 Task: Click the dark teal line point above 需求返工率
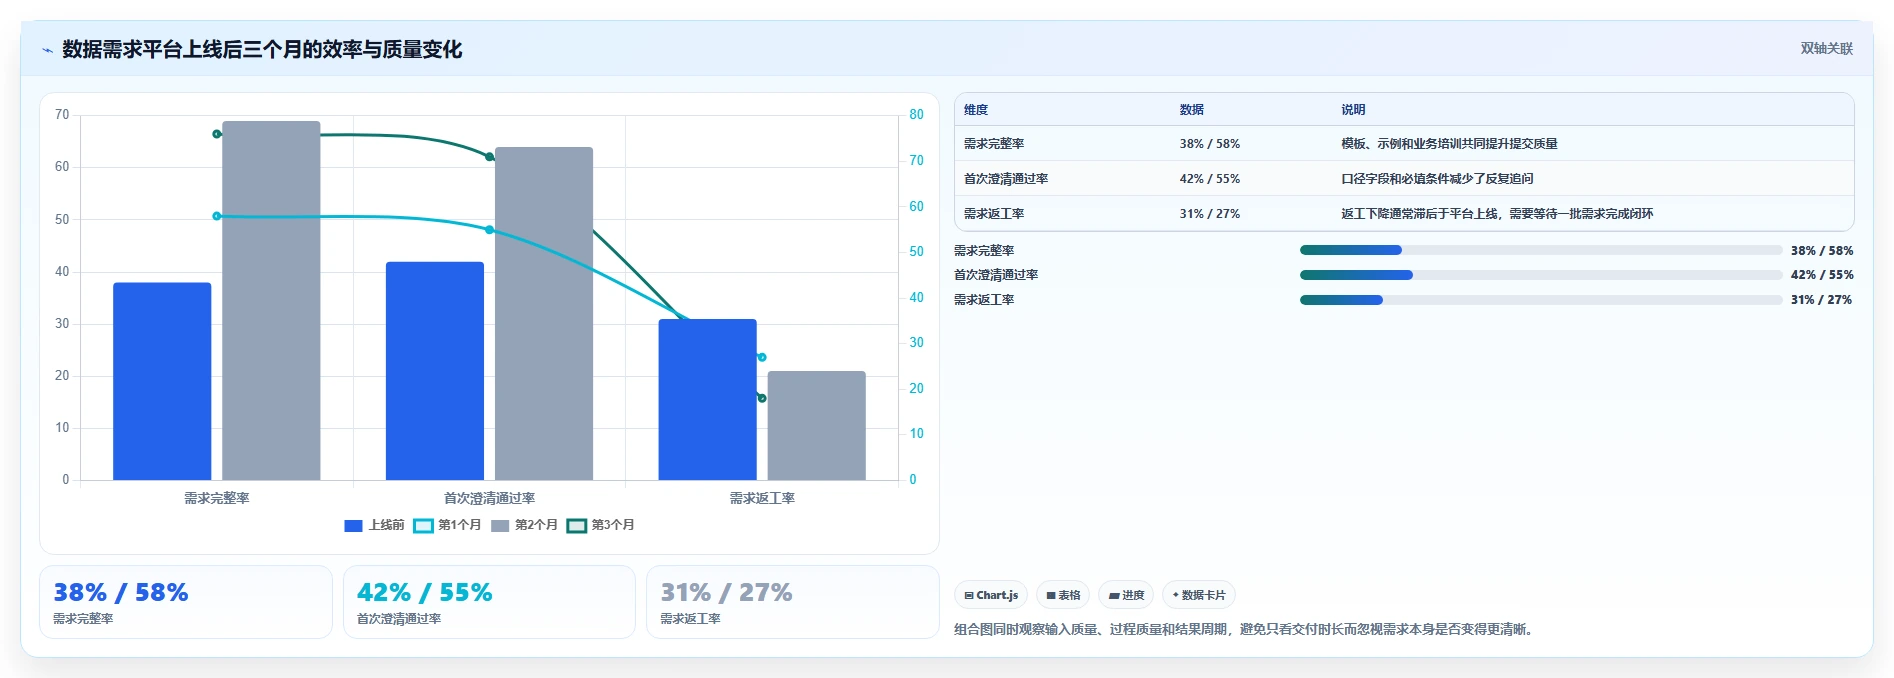point(762,398)
